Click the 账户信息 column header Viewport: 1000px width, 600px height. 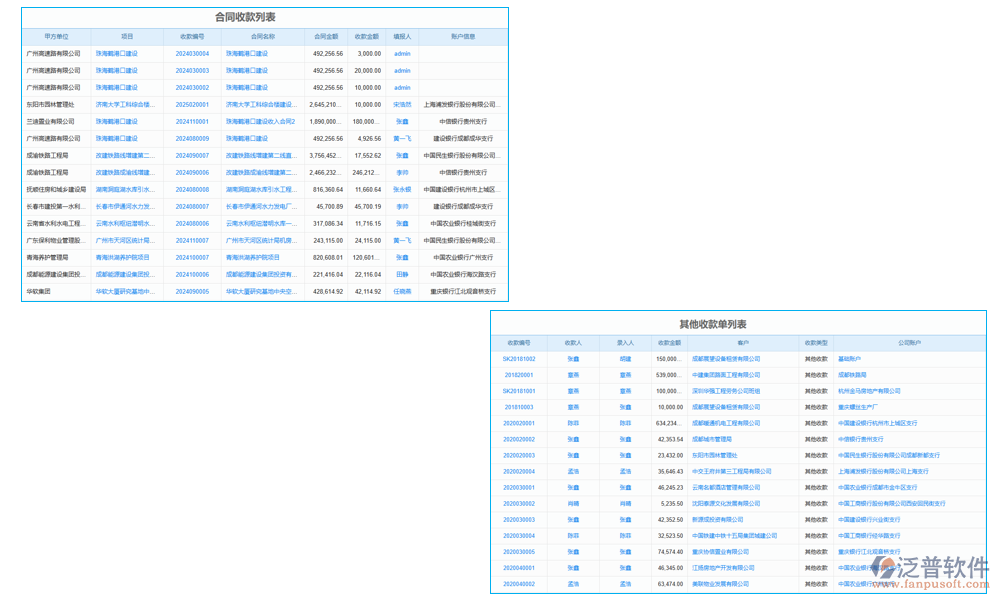(x=463, y=36)
